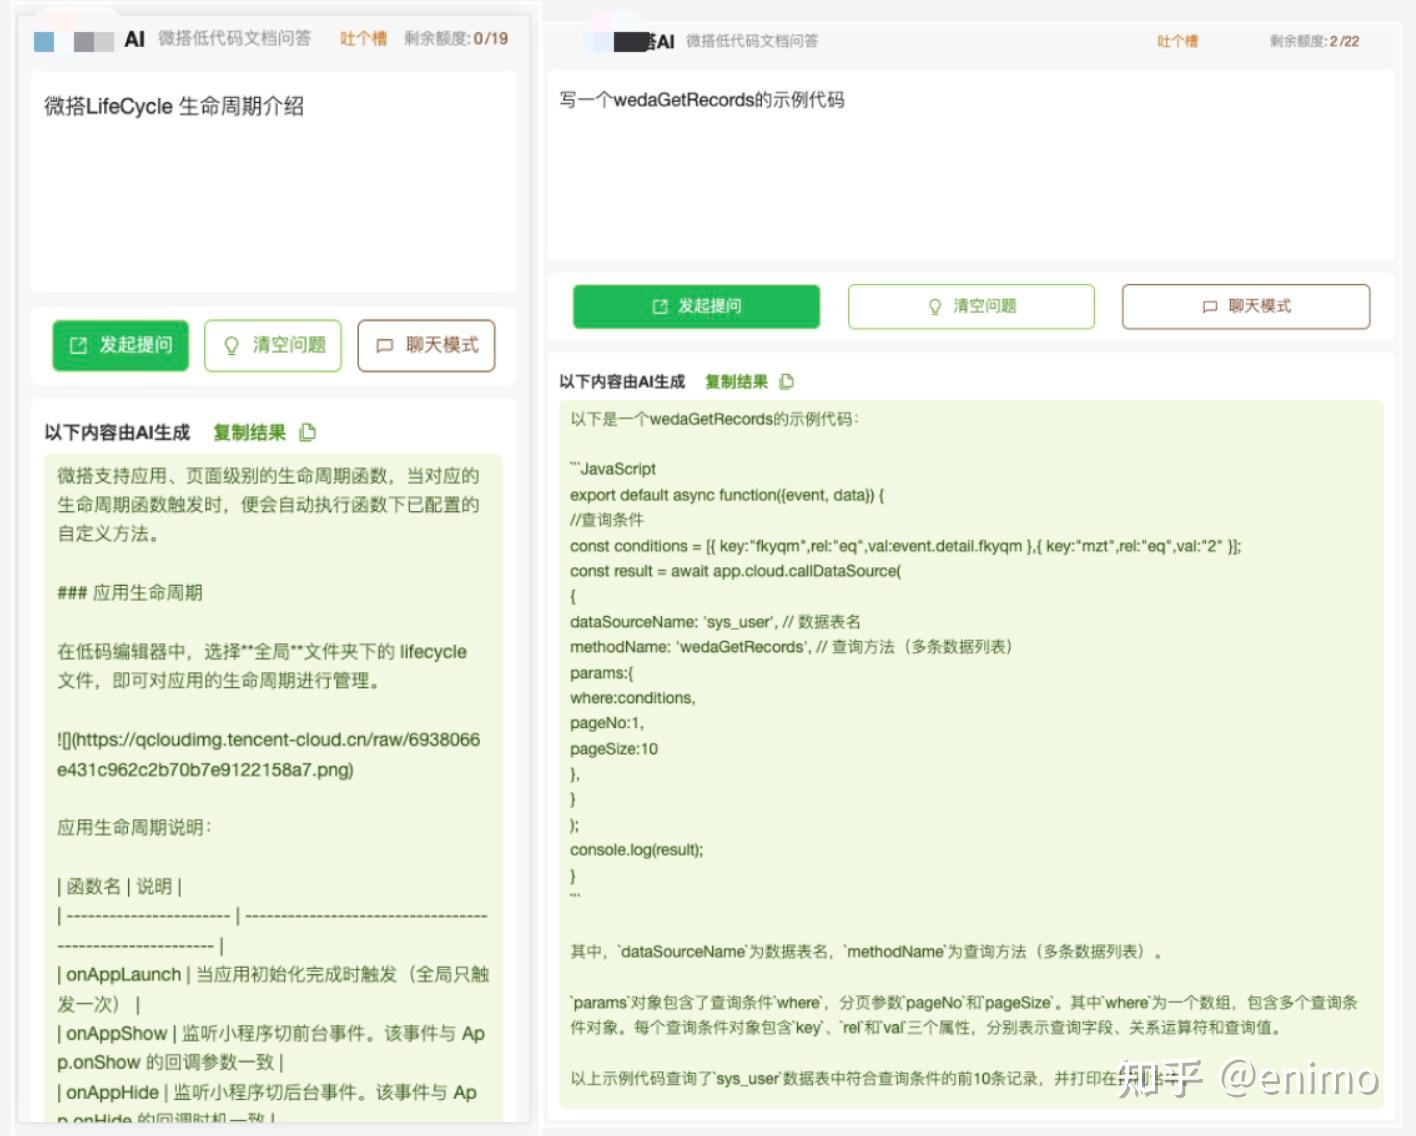Click the '### 应用生命周期' heading text
1416x1136 pixels.
coord(130,593)
